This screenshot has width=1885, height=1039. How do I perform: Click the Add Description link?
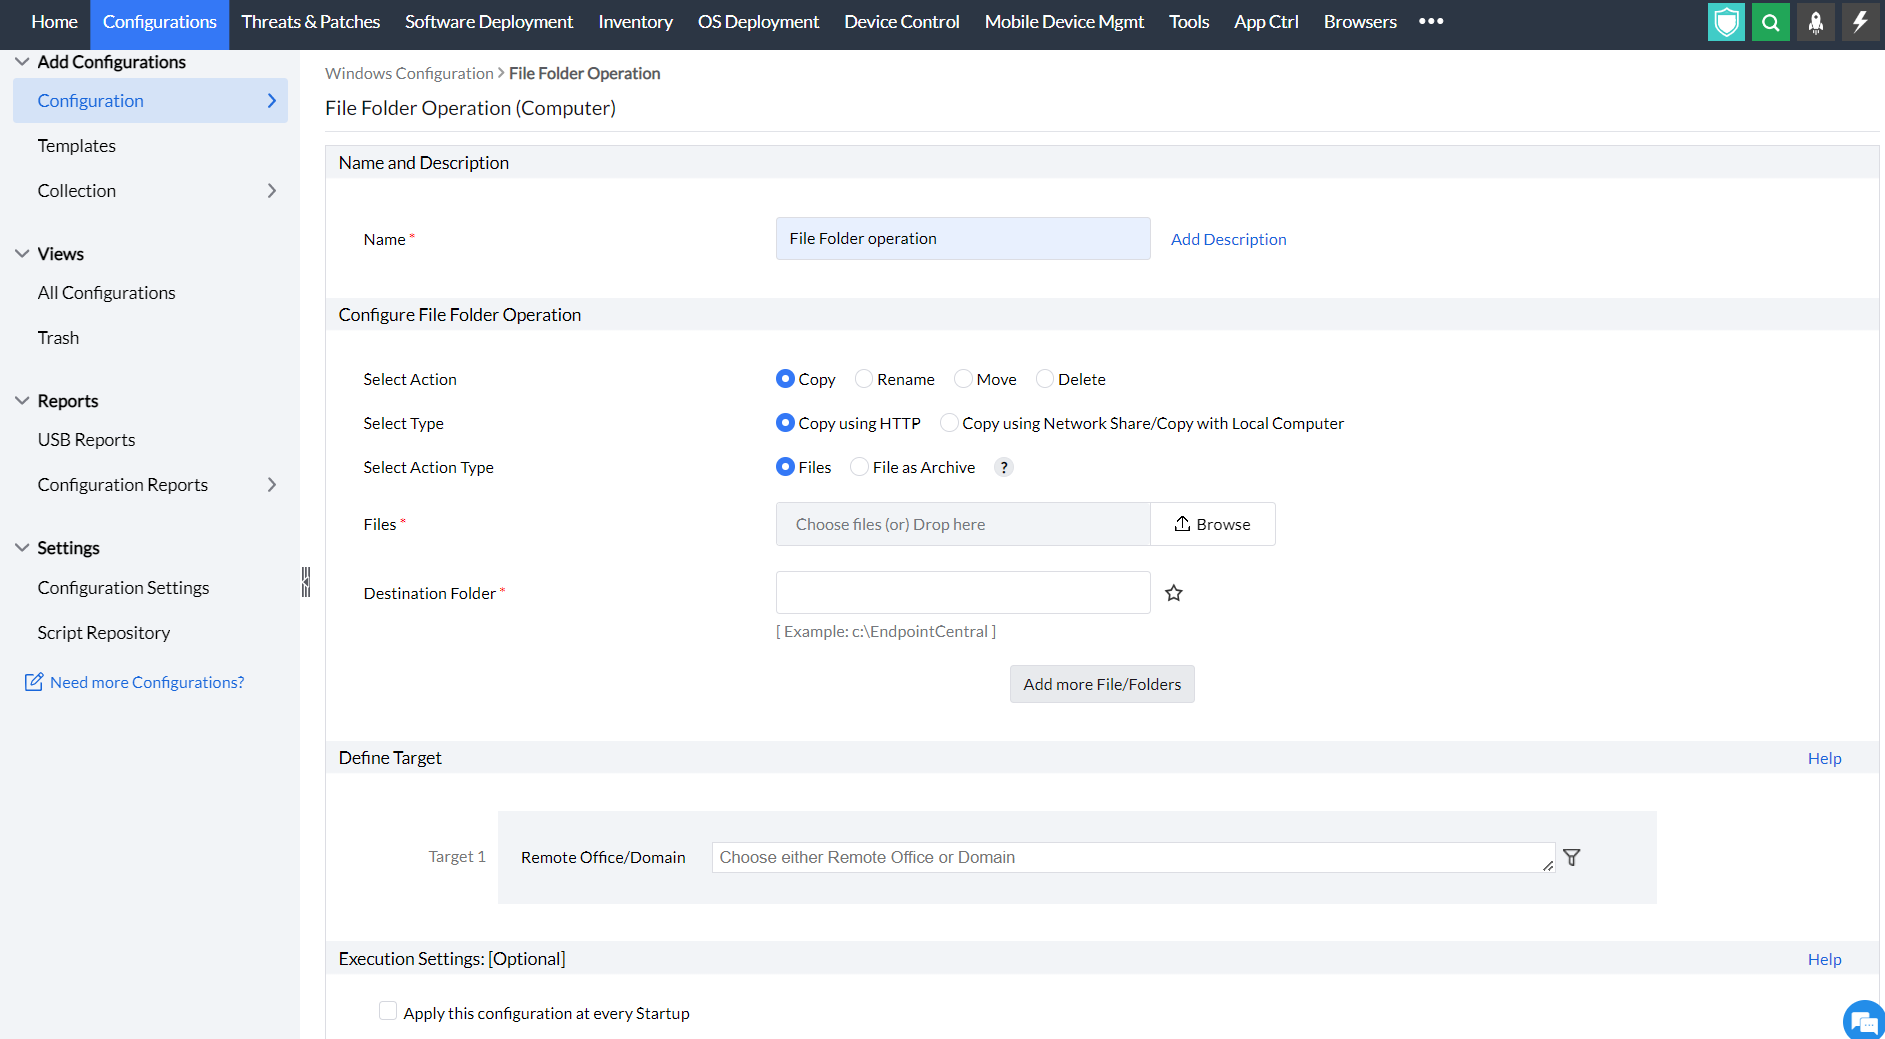point(1228,239)
